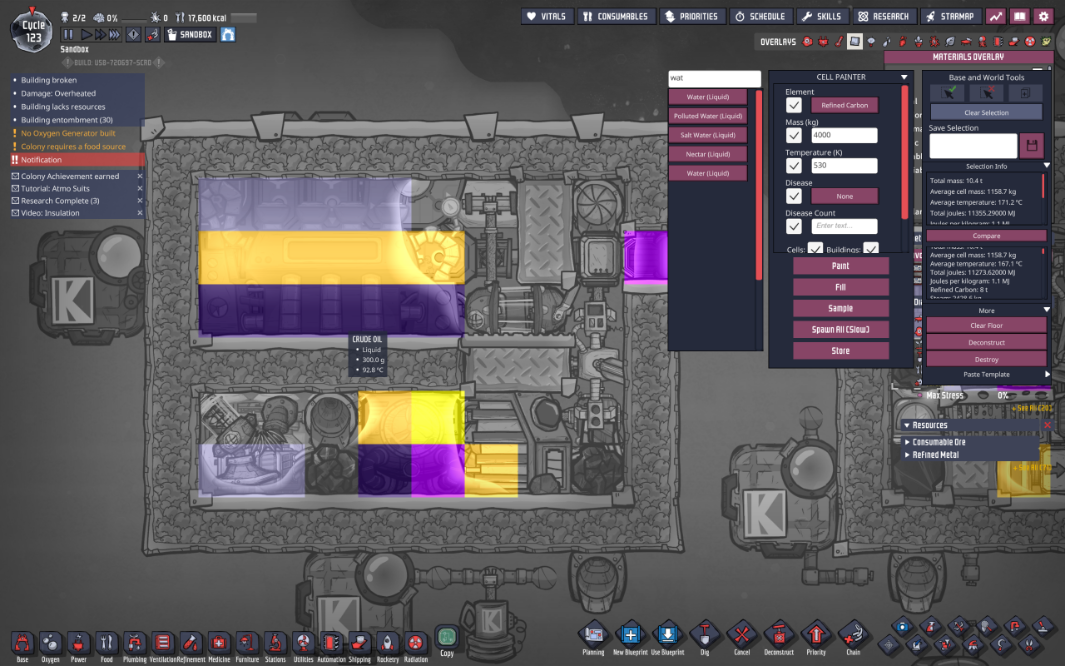Toggle the Buildings checkbox
Viewport: 1065px width, 666px height.
[x=871, y=248]
